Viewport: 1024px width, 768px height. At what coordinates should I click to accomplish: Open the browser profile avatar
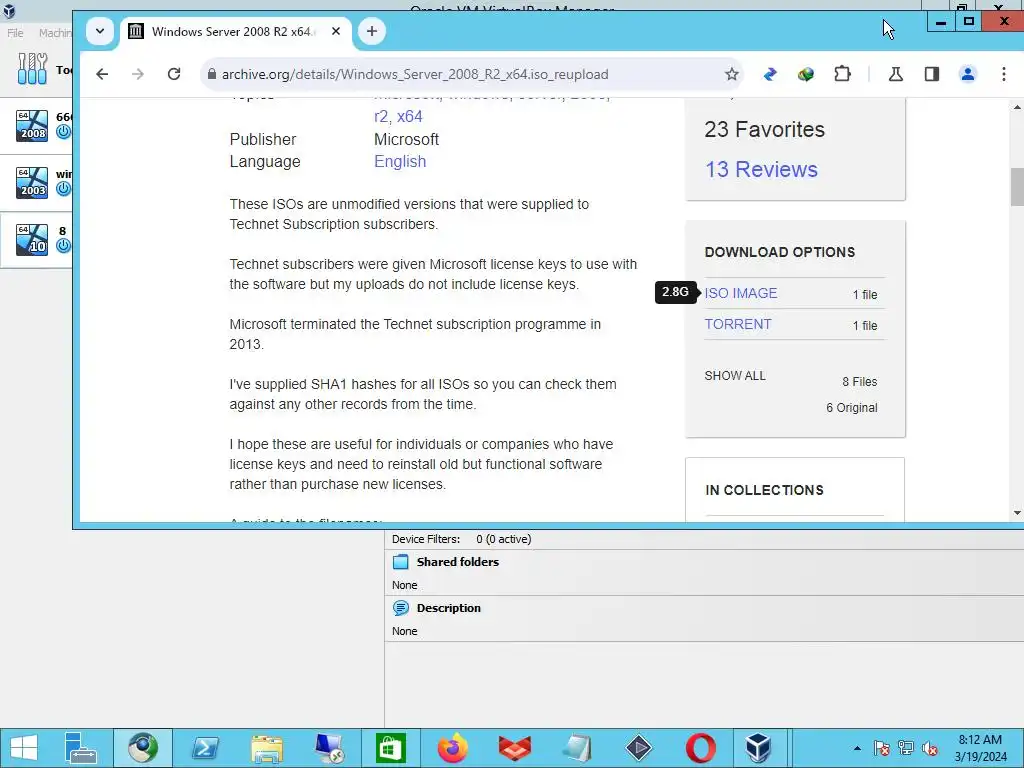pyautogui.click(x=968, y=74)
